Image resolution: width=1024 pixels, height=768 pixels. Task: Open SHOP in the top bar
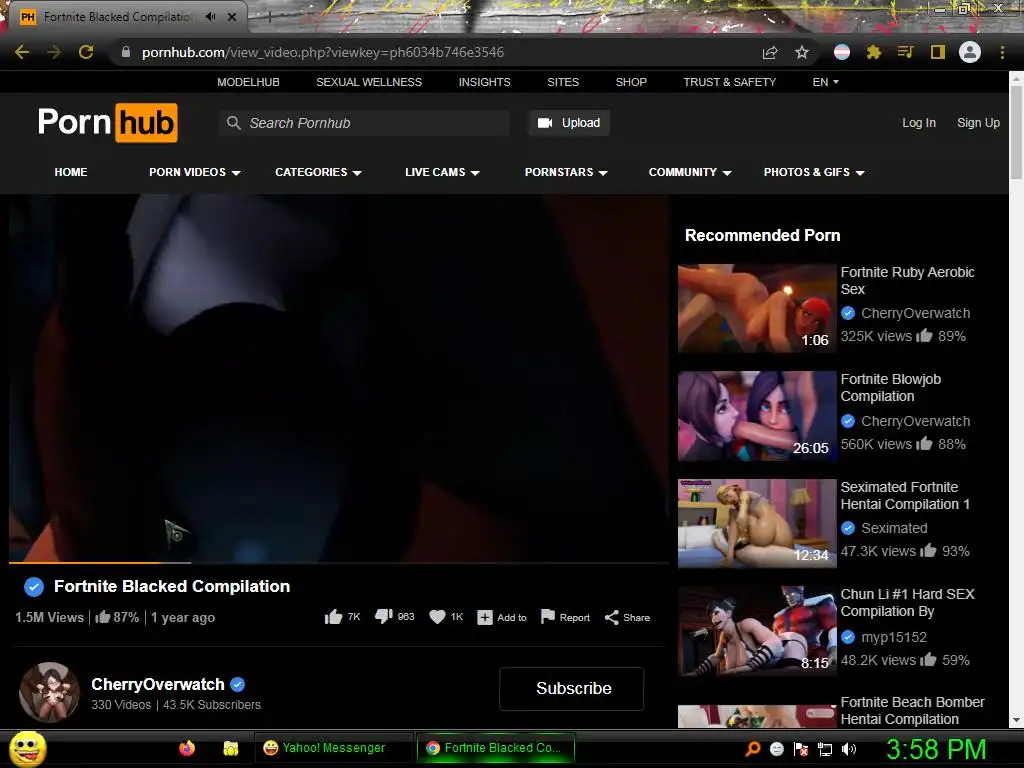click(x=631, y=82)
